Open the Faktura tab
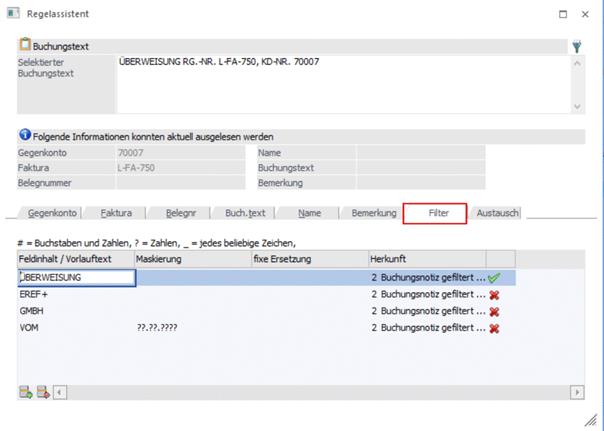This screenshot has width=604, height=431. [x=116, y=213]
